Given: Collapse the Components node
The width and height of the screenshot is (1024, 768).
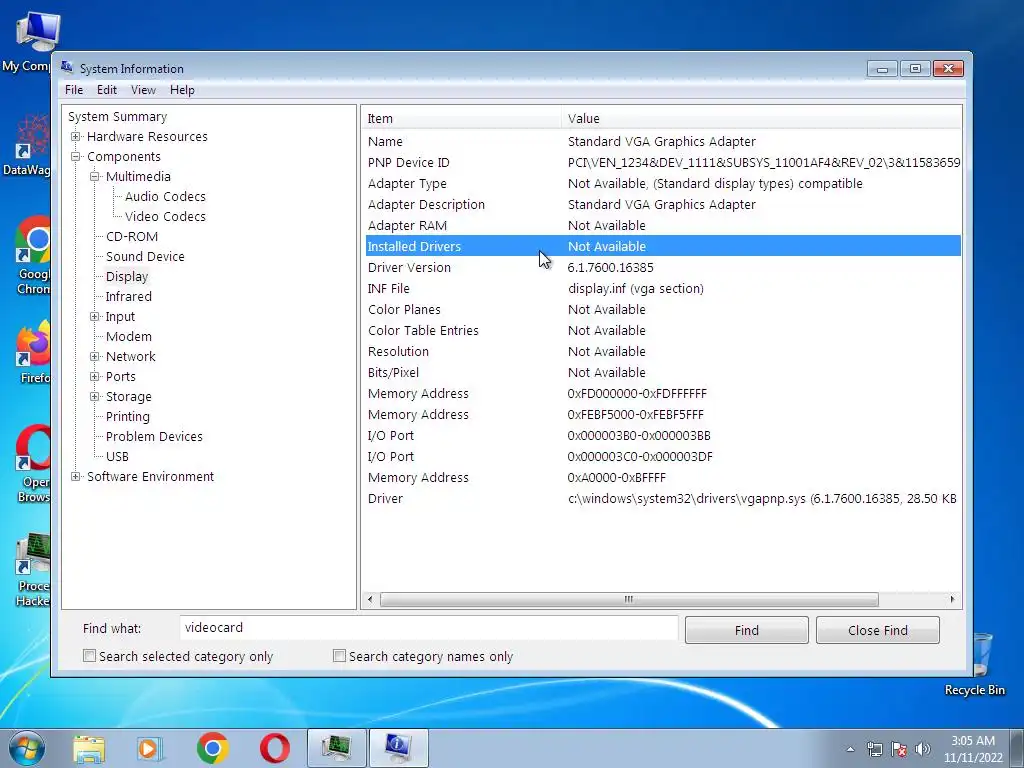Looking at the screenshot, I should tap(76, 157).
